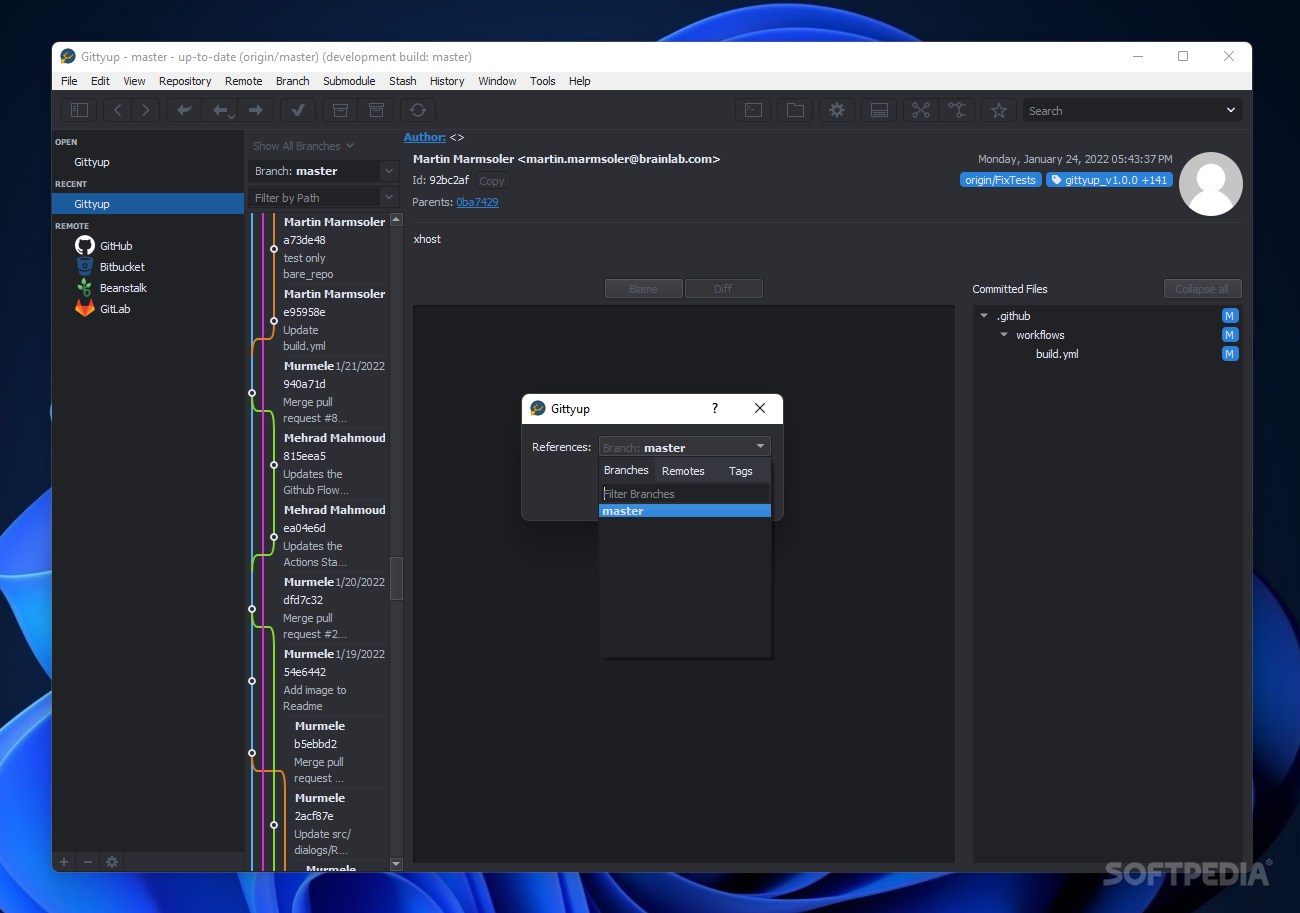Go forward with the right chevron button
Viewport: 1300px width, 913px height.
pyautogui.click(x=146, y=110)
